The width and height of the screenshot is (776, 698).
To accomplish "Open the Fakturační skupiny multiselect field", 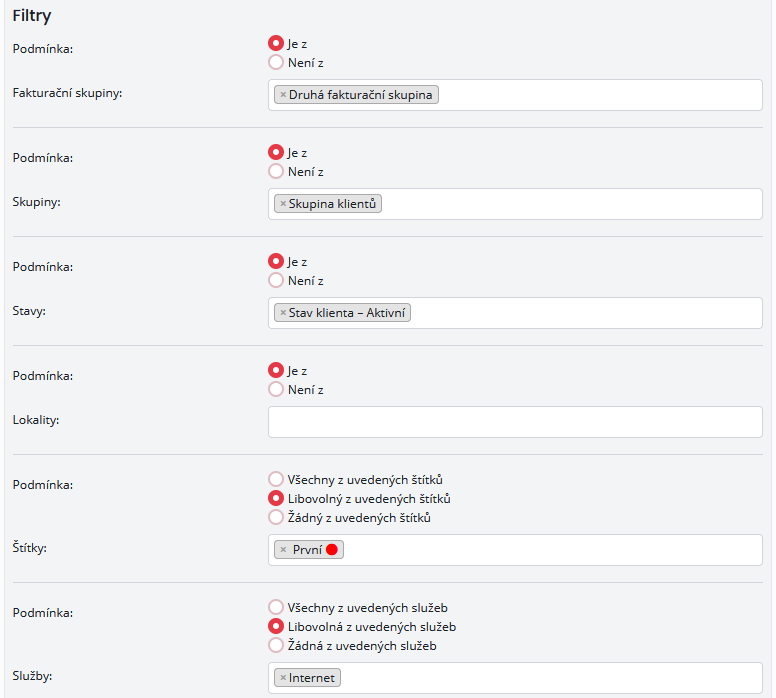I will (600, 95).
